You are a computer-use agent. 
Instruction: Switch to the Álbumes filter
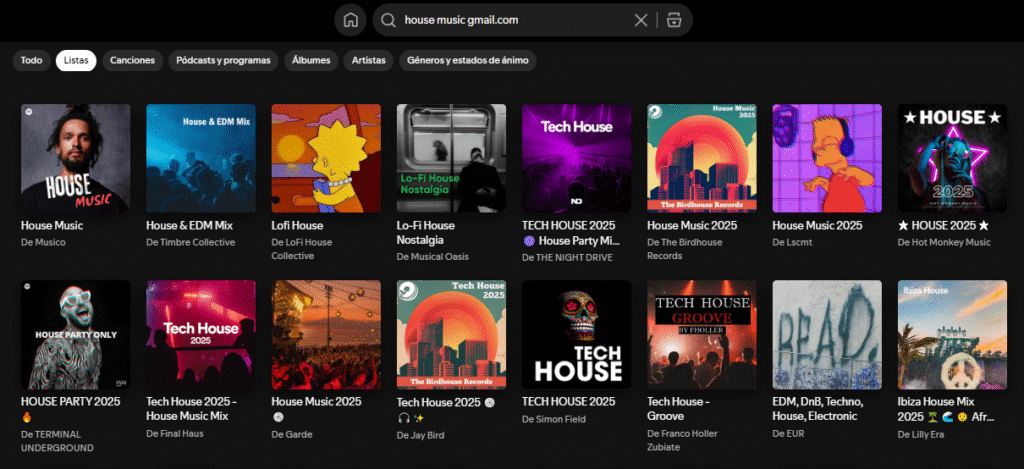311,61
